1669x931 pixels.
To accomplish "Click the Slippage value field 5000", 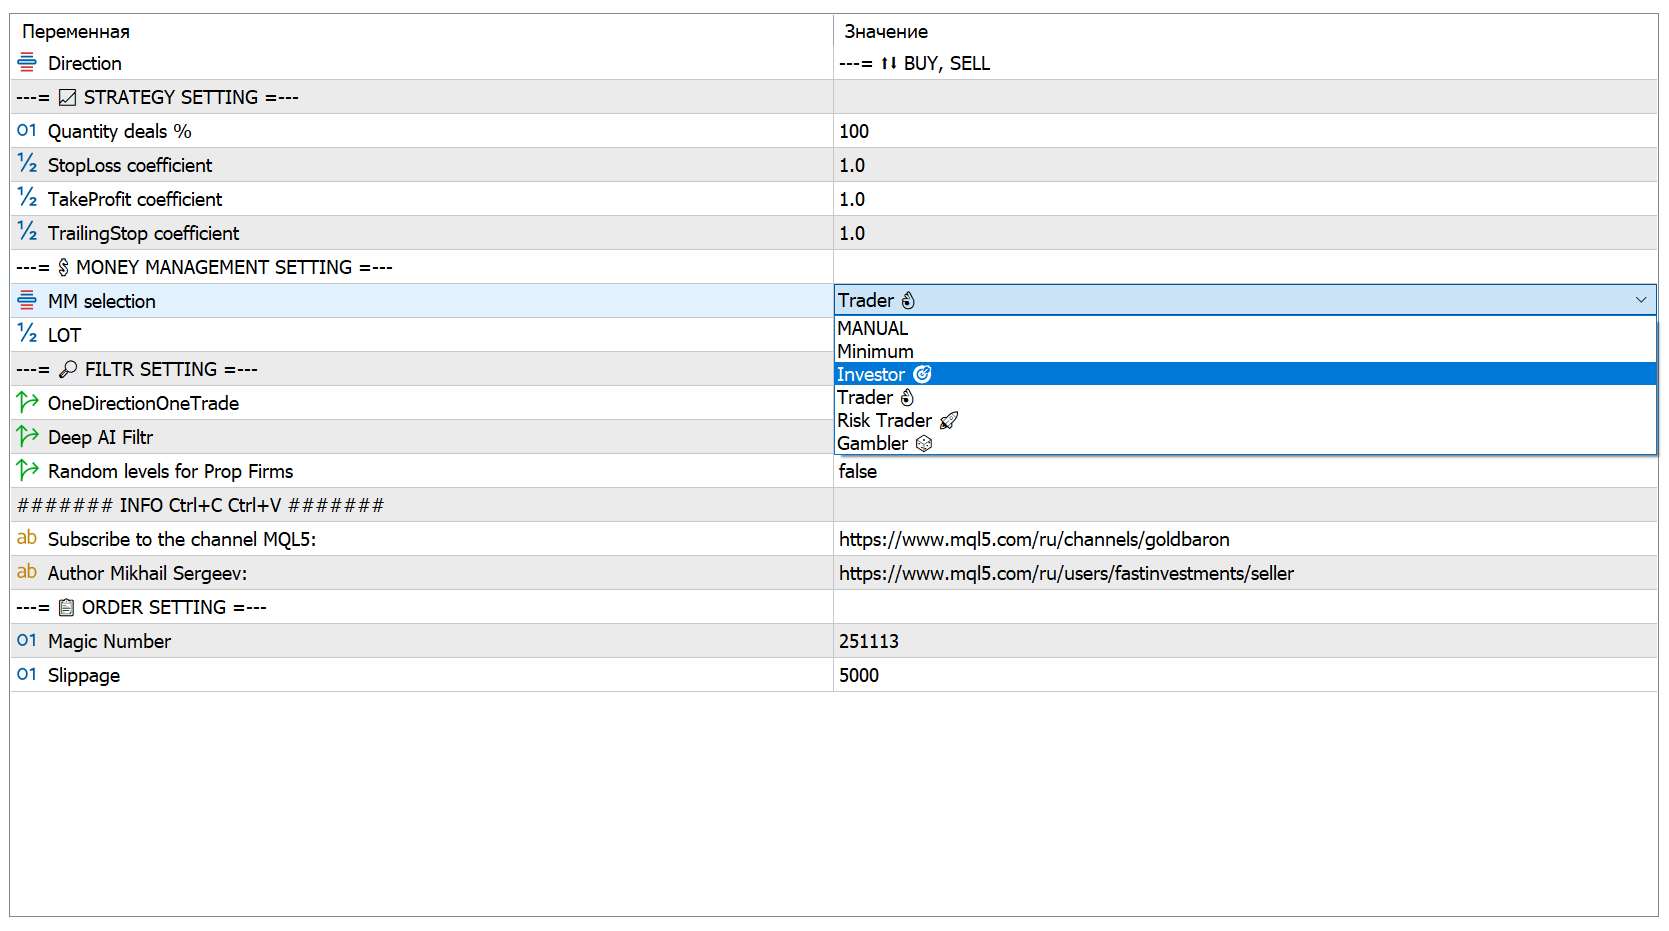I will click(x=859, y=675).
